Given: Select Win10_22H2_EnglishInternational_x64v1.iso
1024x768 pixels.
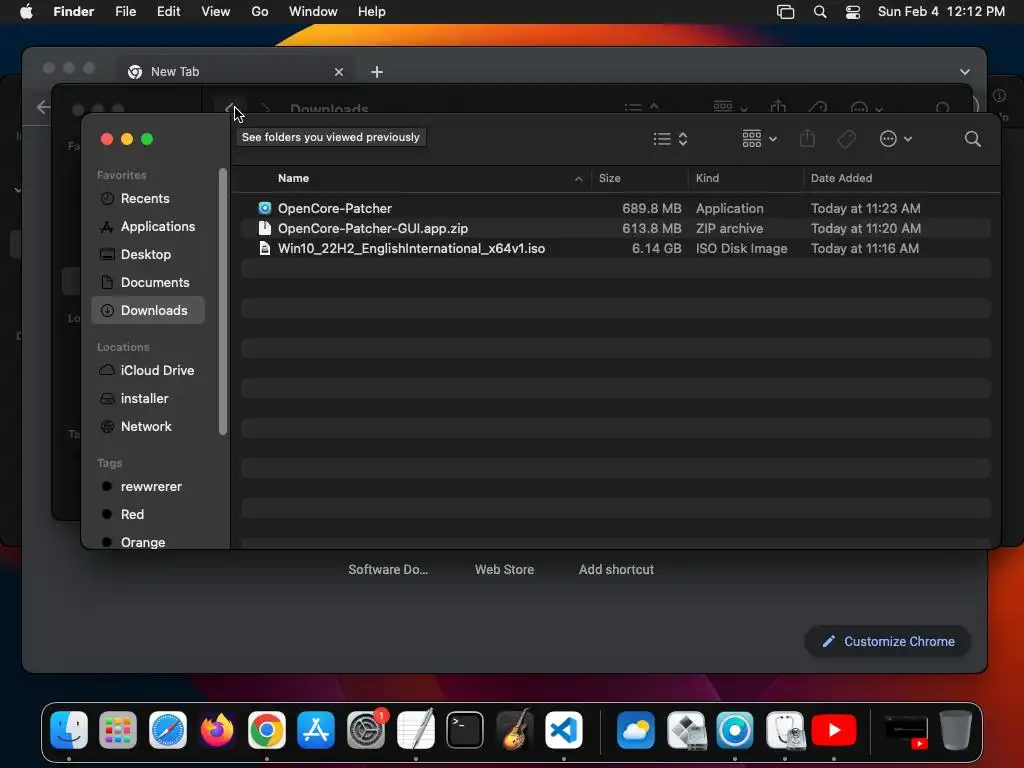Looking at the screenshot, I should point(411,249).
